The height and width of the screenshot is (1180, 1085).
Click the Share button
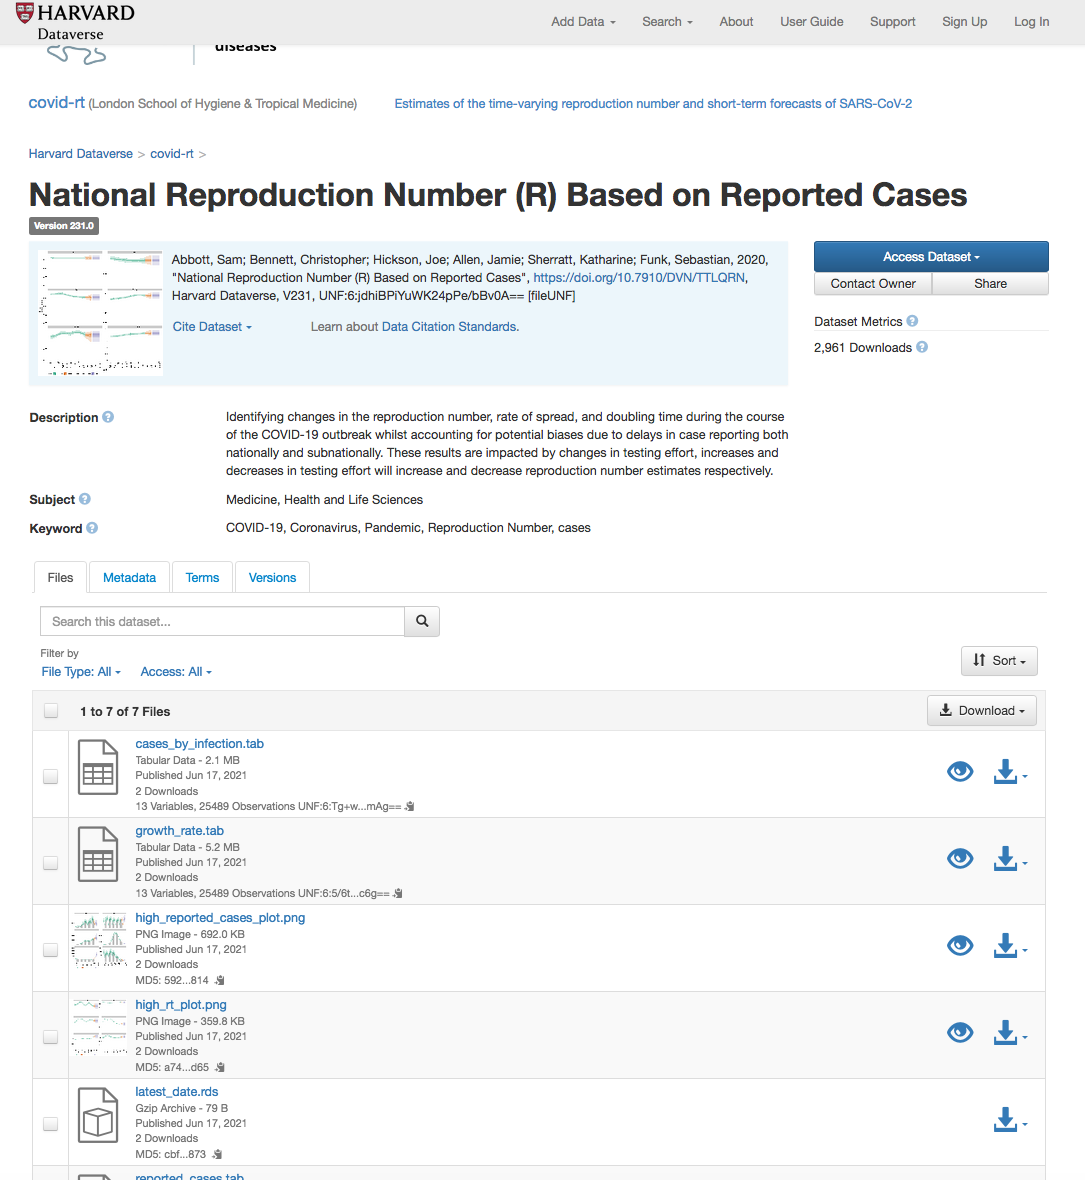(x=990, y=284)
